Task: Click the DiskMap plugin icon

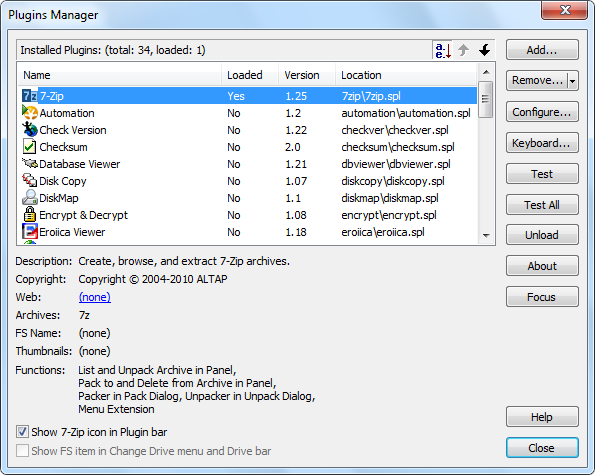Action: click(x=30, y=198)
